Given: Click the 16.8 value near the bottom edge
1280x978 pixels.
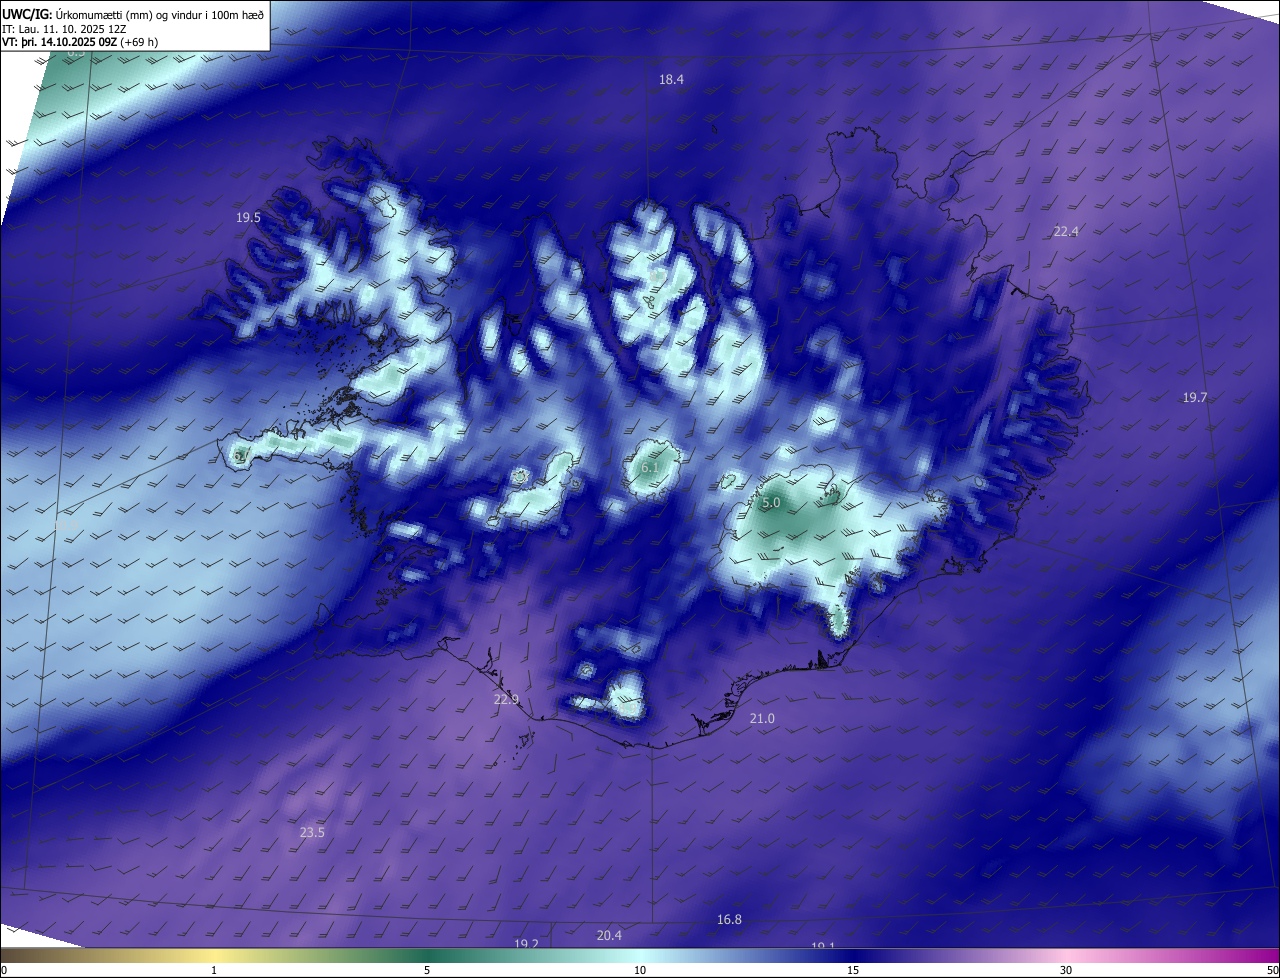Looking at the screenshot, I should [729, 920].
